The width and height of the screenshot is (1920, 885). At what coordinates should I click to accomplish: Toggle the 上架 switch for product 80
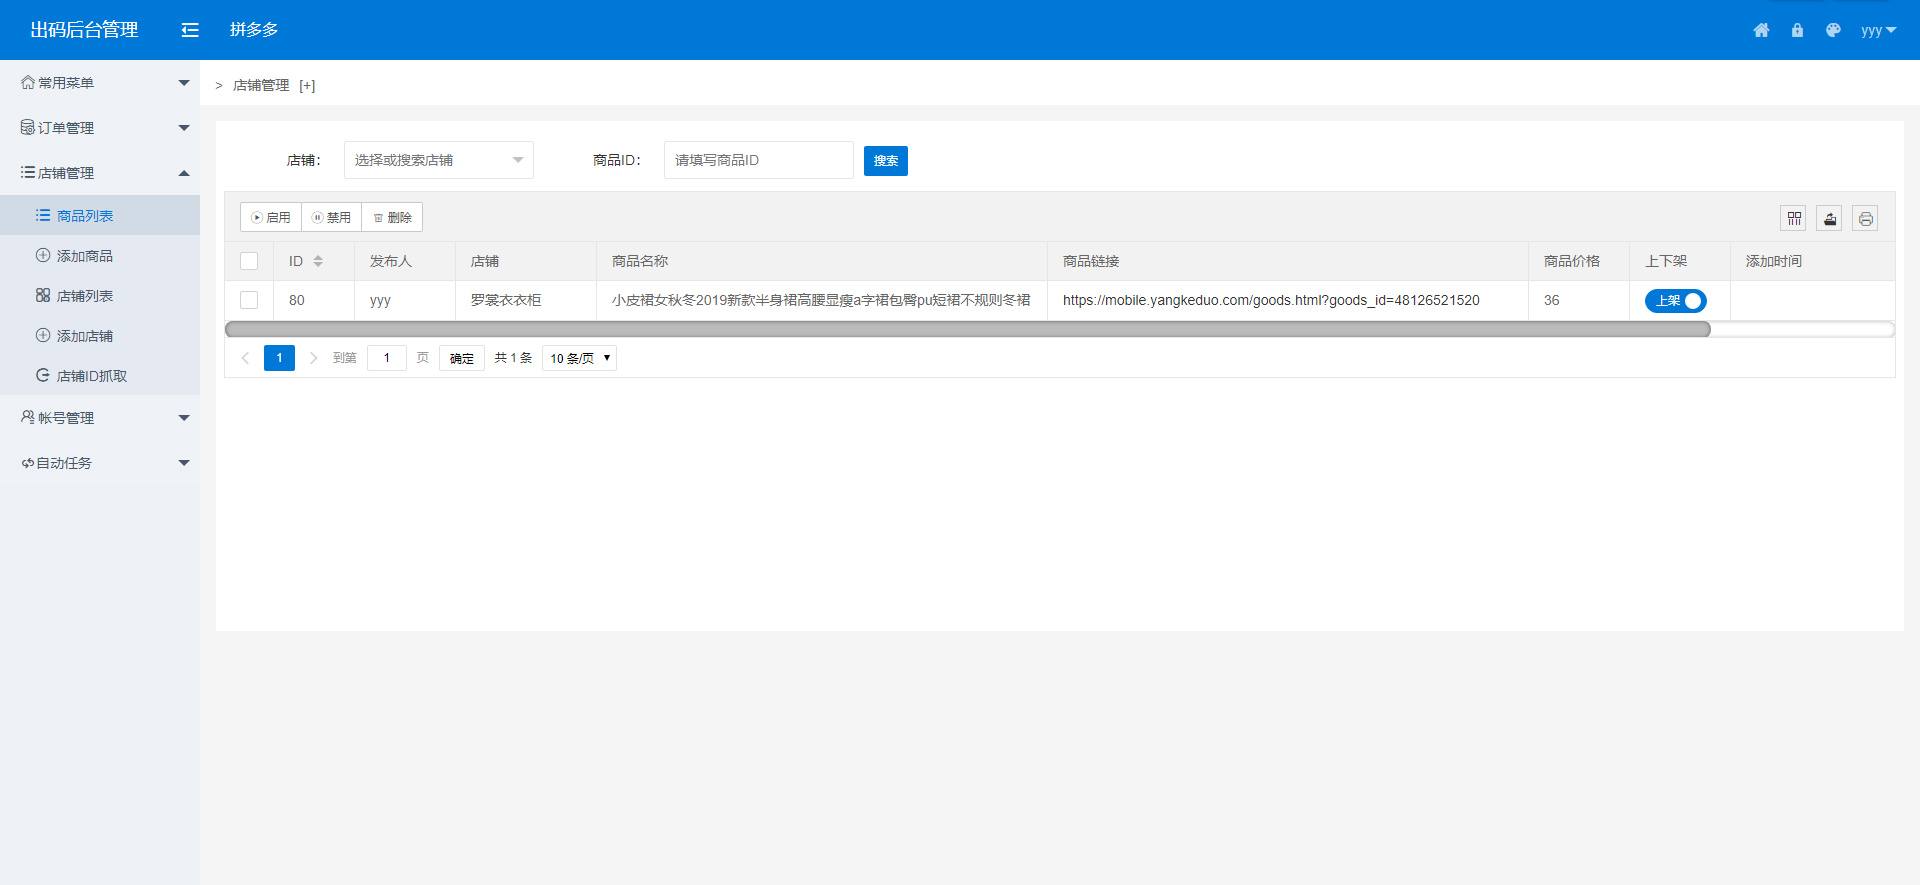point(1675,301)
